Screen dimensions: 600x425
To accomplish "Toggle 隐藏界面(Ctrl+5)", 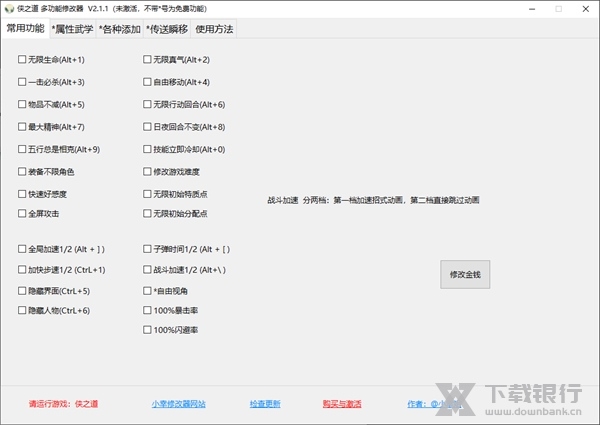I will pos(54,291).
